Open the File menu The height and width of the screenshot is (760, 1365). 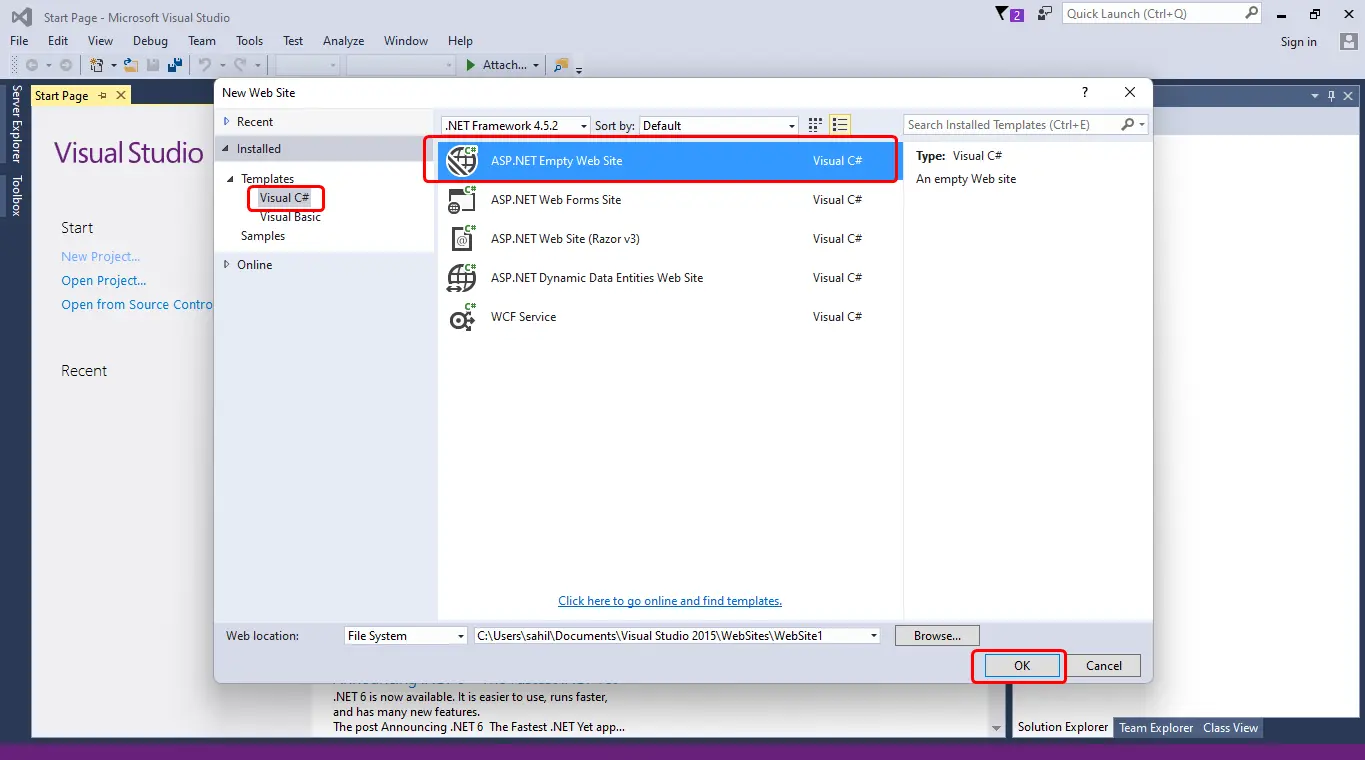[x=19, y=41]
